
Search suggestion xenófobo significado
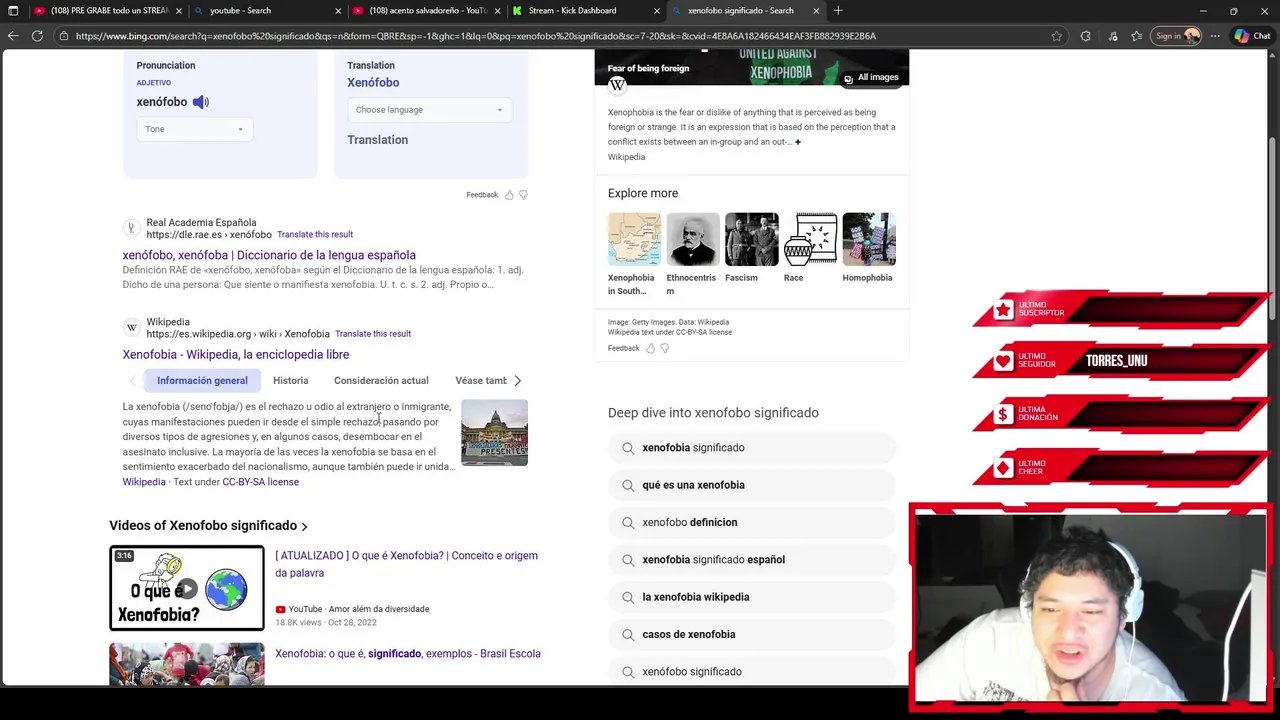pyautogui.click(x=751, y=672)
